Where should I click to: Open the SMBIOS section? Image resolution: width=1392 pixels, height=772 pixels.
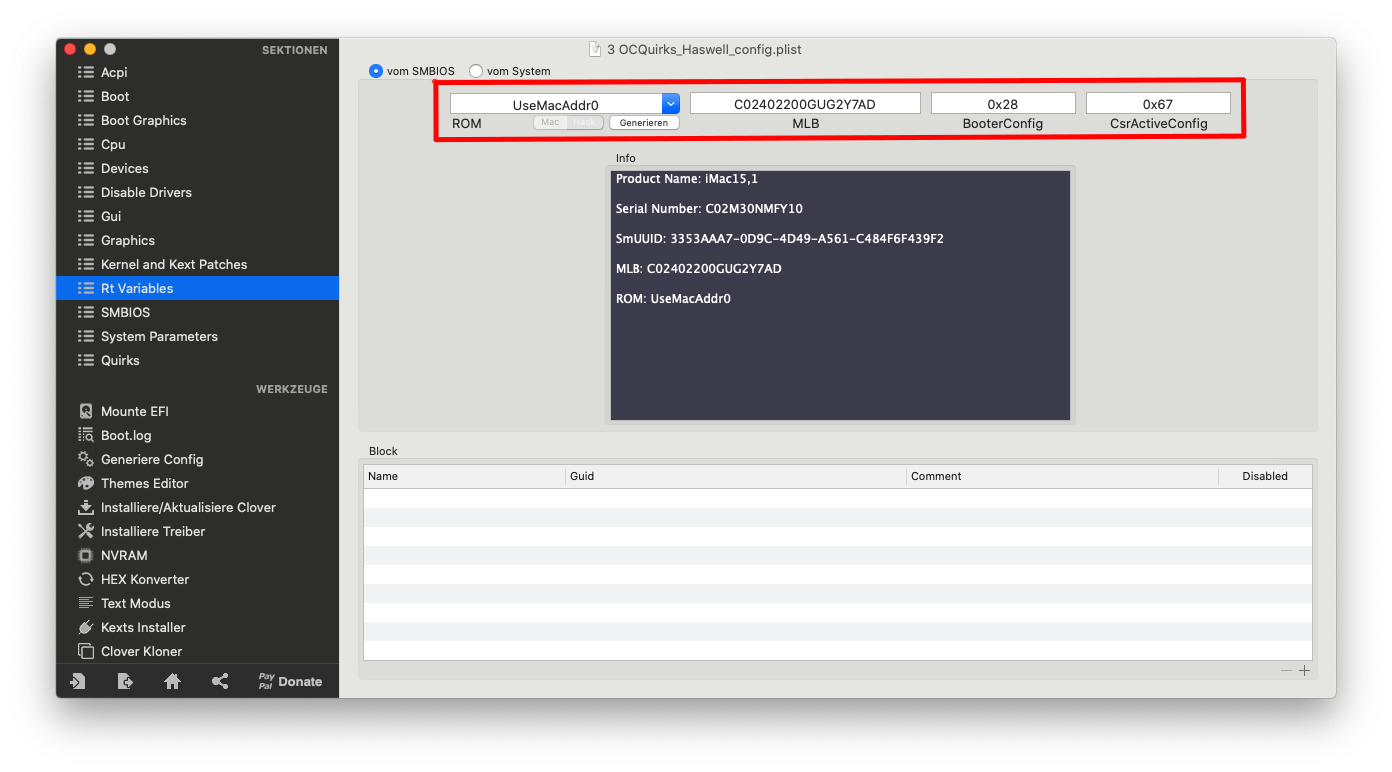pos(197,312)
